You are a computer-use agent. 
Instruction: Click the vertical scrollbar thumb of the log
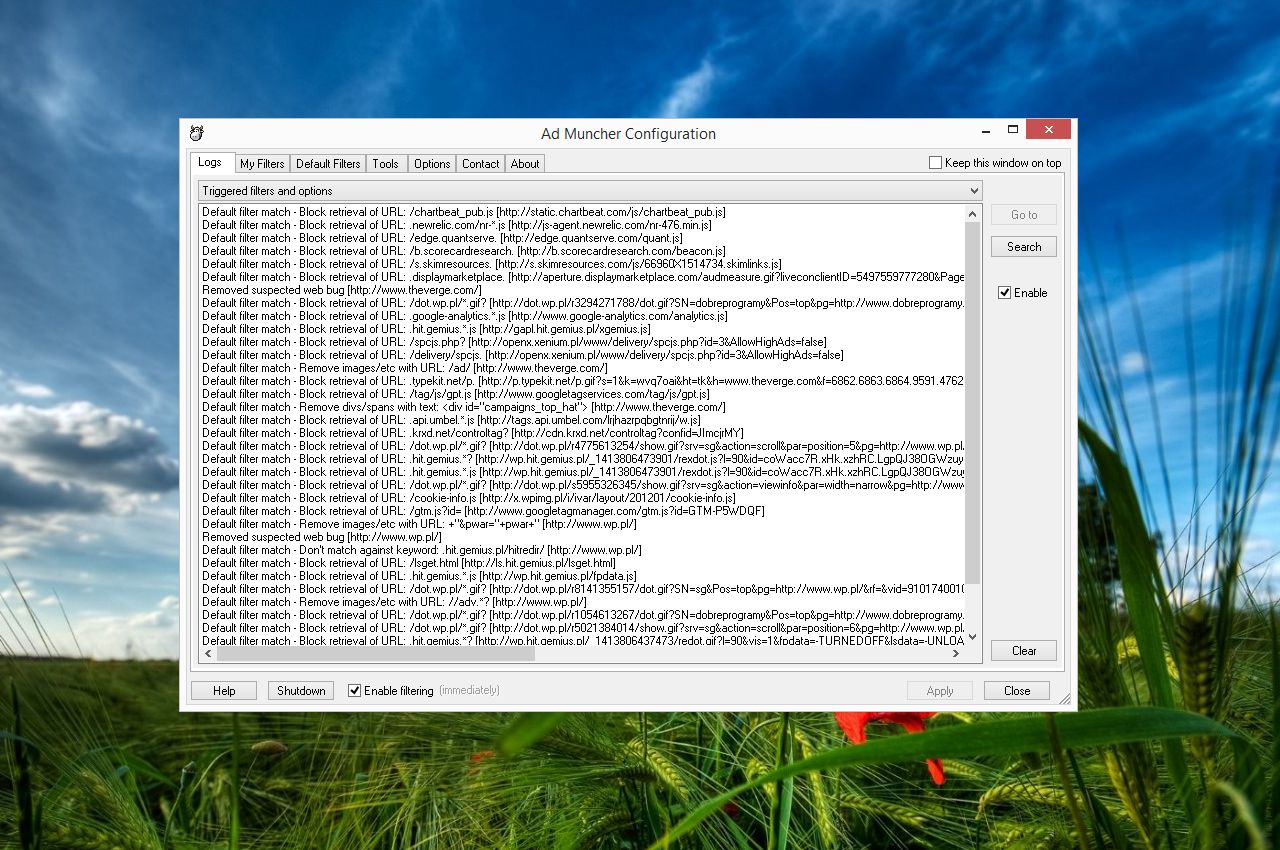[973, 402]
